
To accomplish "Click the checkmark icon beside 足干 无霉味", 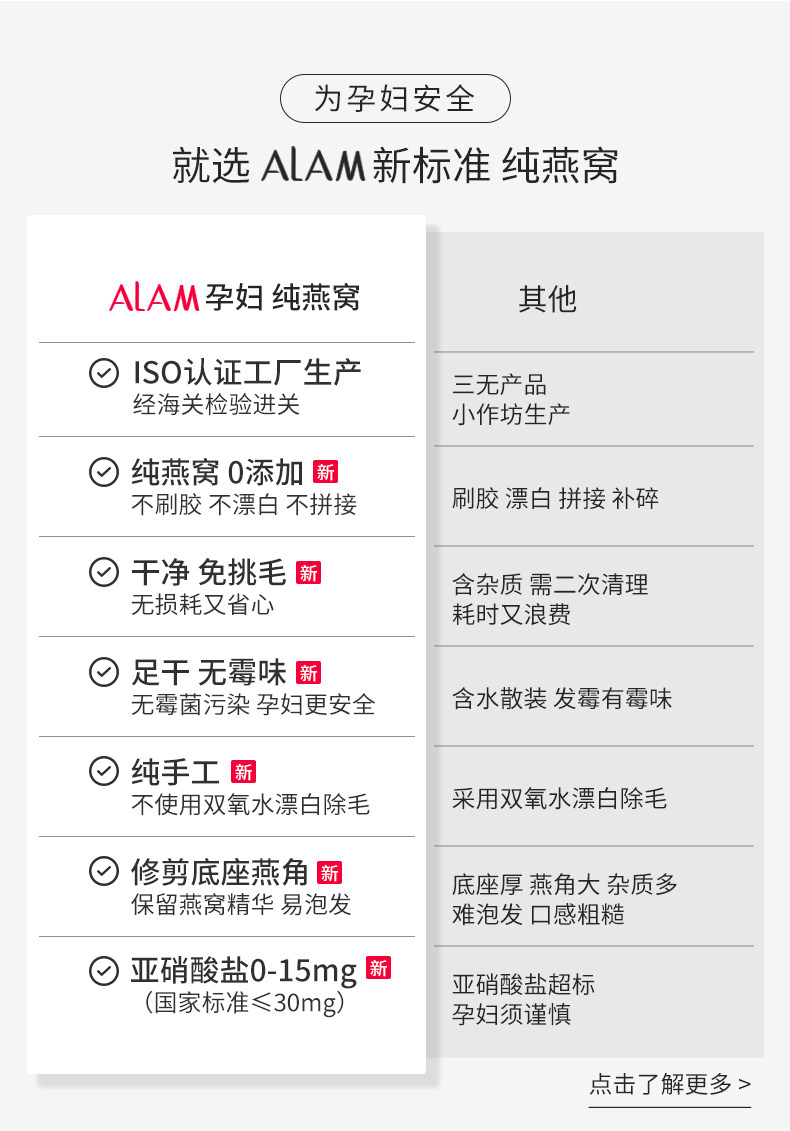I will point(104,672).
